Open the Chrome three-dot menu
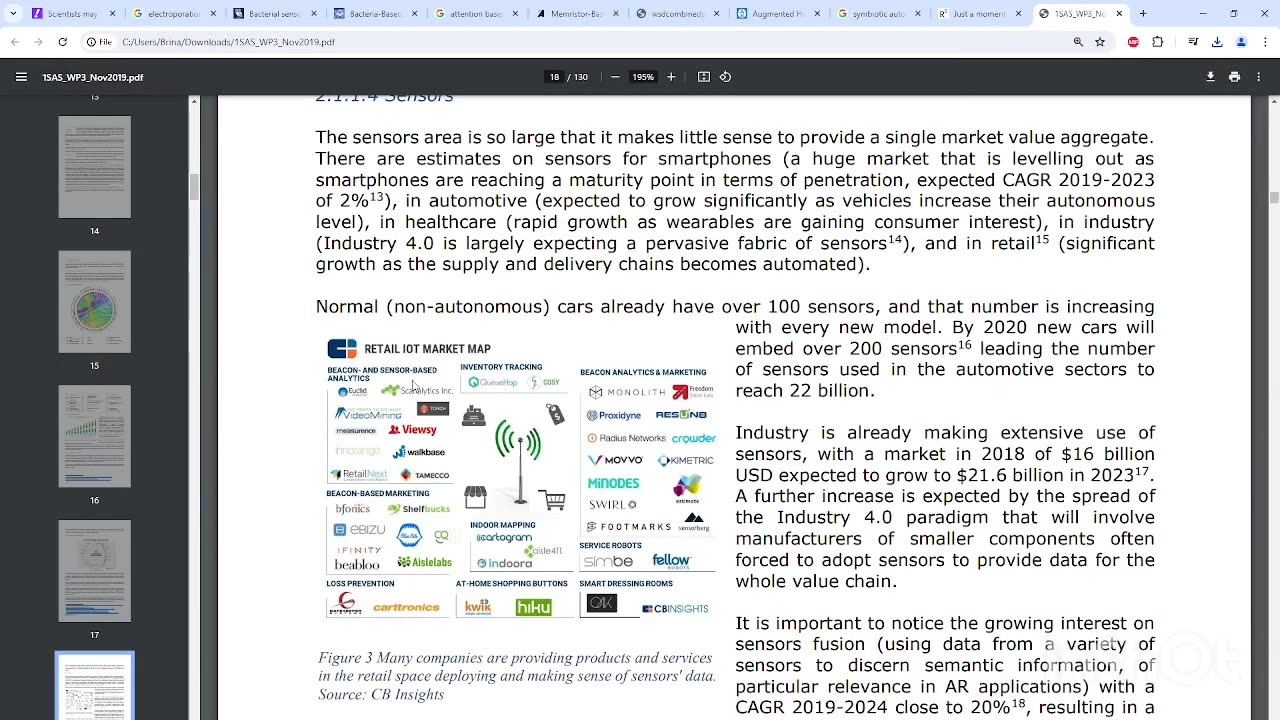This screenshot has width=1280, height=720. coord(1264,42)
